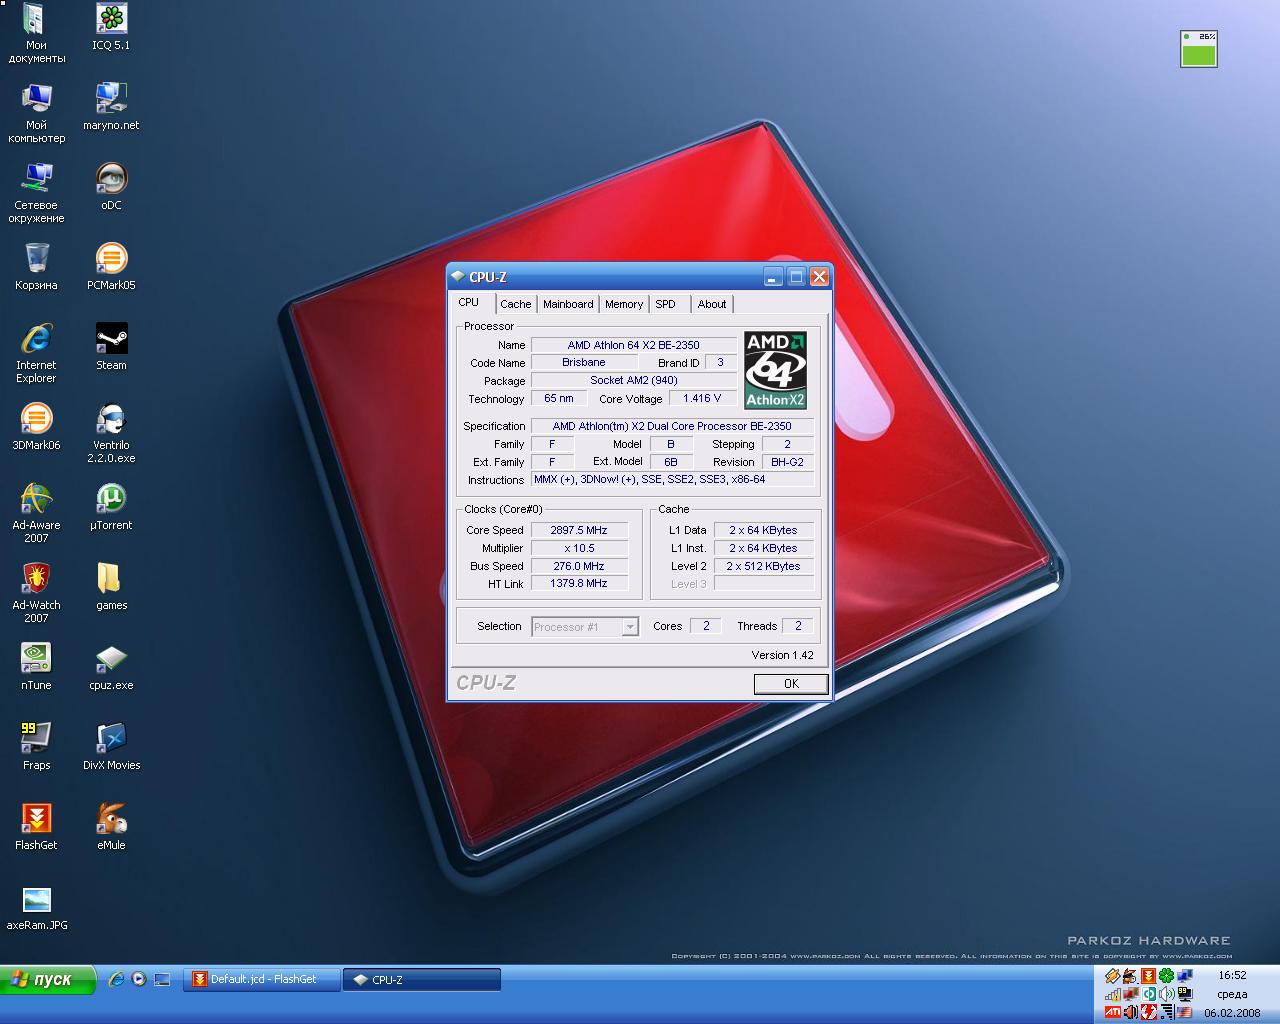Click the OK button in CPU-Z
The height and width of the screenshot is (1024, 1280).
[791, 684]
